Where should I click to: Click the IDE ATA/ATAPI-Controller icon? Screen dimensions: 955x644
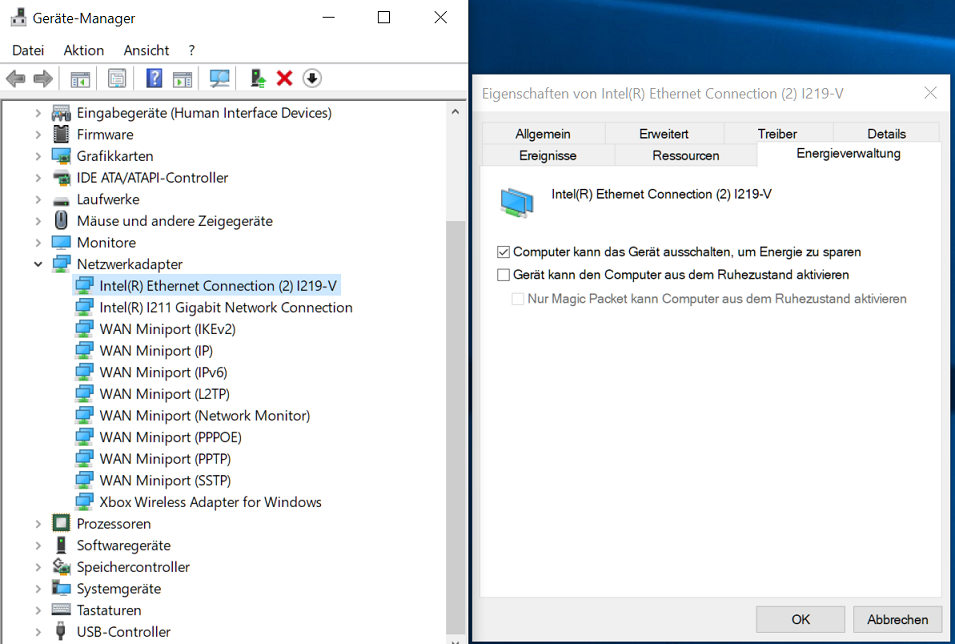click(61, 178)
